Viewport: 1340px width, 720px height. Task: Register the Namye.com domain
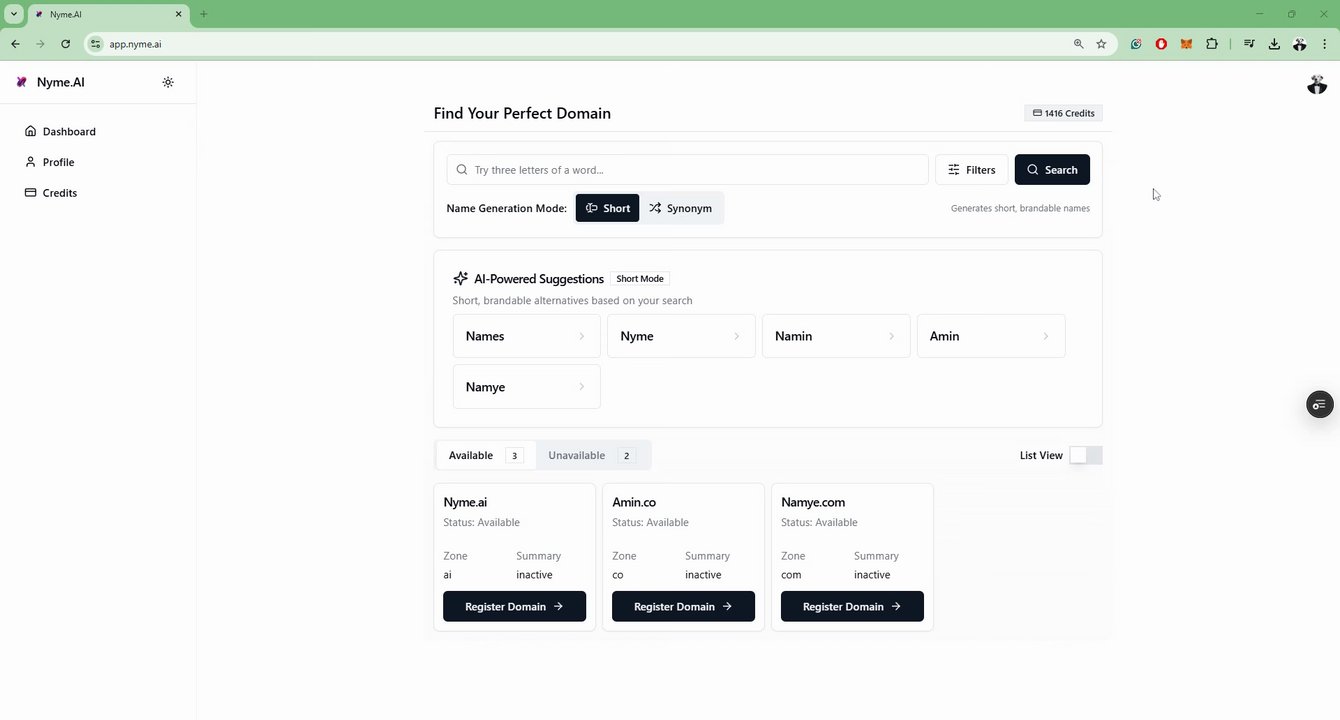[852, 606]
